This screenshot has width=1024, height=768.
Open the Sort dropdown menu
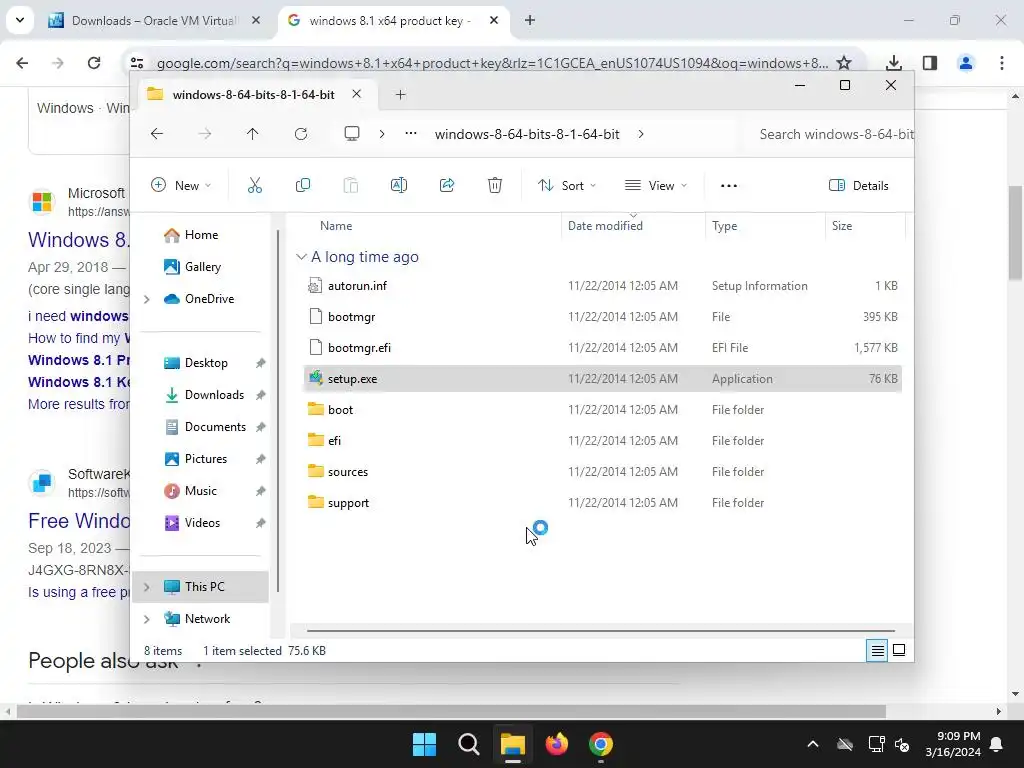coord(567,185)
